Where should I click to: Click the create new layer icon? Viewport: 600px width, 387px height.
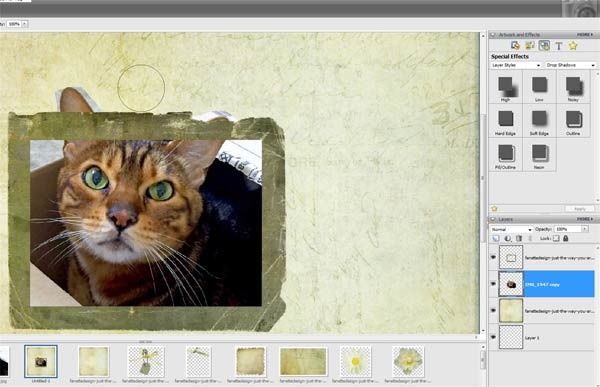pos(496,238)
